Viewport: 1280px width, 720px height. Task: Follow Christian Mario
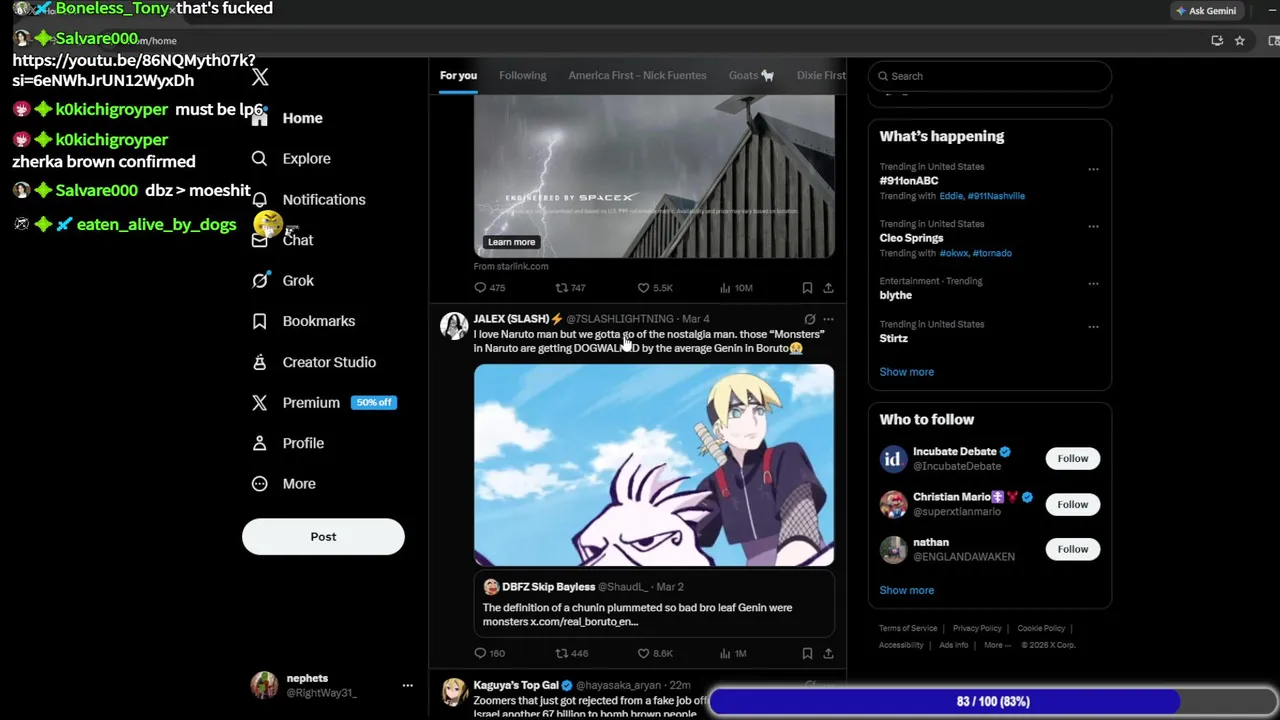pyautogui.click(x=1073, y=504)
